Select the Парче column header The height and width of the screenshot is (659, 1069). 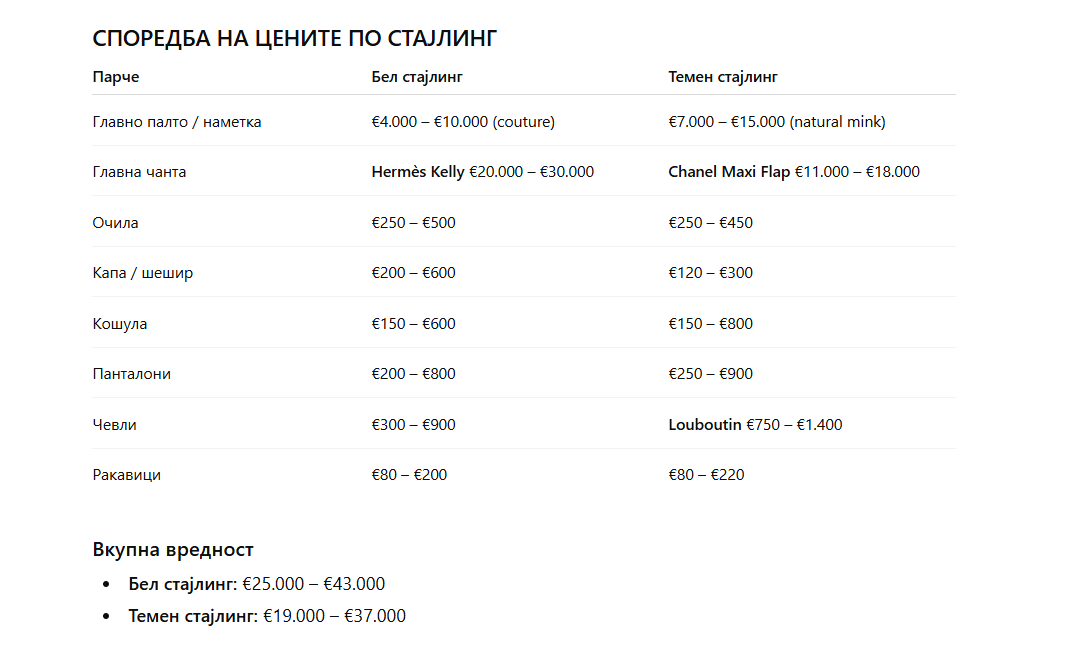(116, 77)
